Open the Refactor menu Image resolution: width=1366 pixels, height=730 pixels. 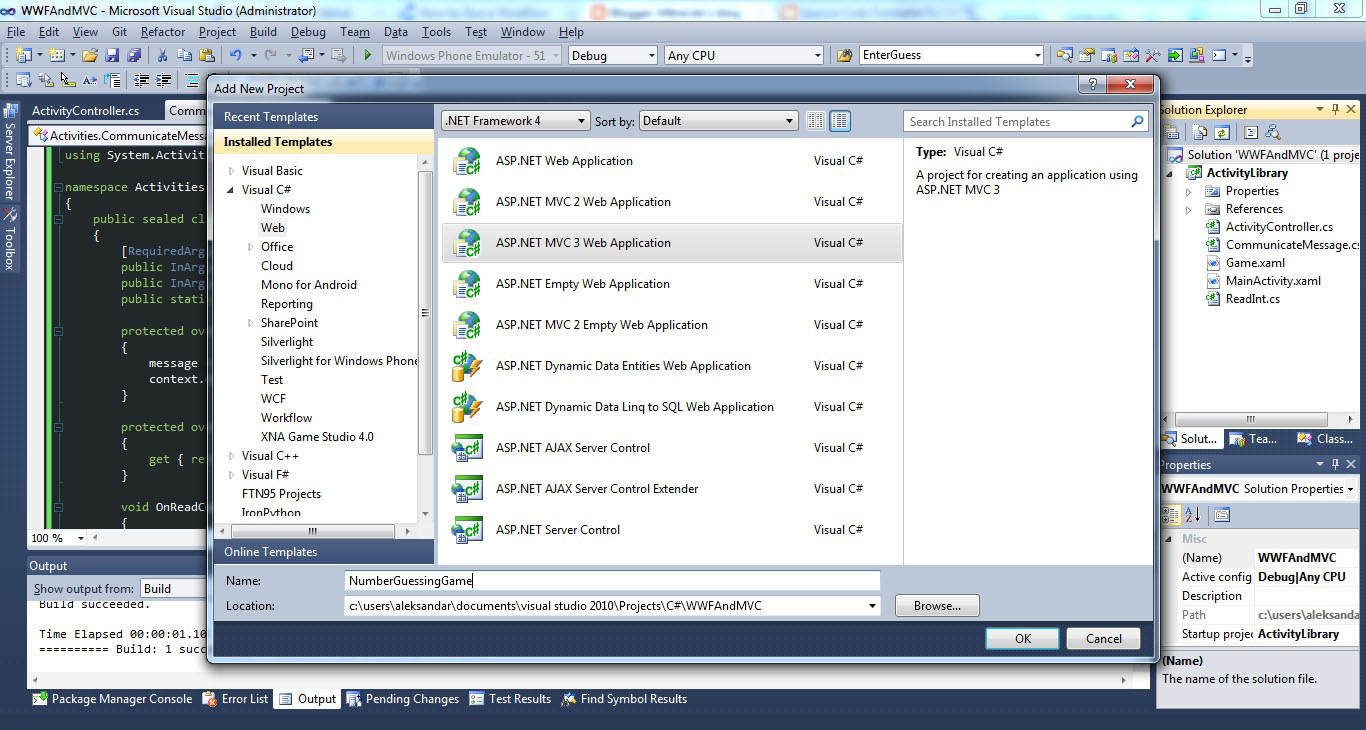pyautogui.click(x=163, y=32)
